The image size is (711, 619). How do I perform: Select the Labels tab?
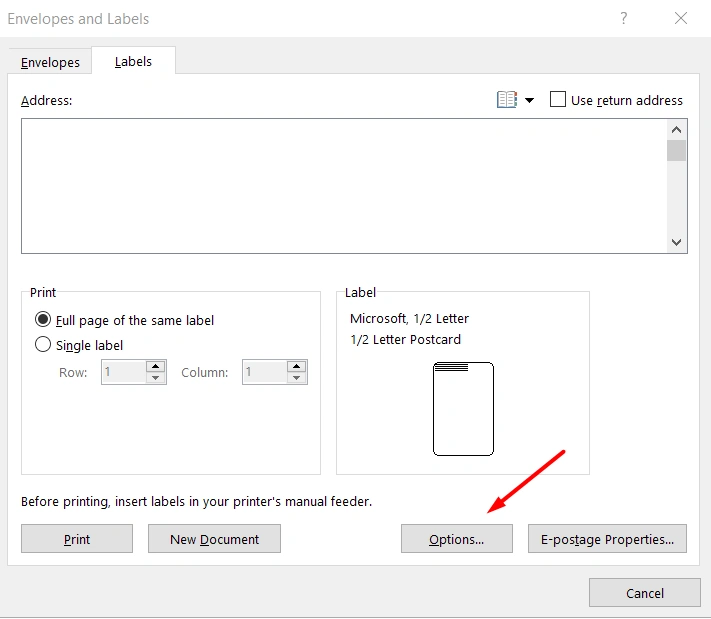pyautogui.click(x=133, y=61)
